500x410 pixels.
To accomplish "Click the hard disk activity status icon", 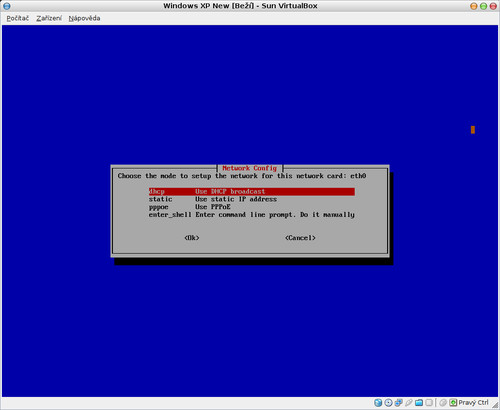I will click(378, 403).
